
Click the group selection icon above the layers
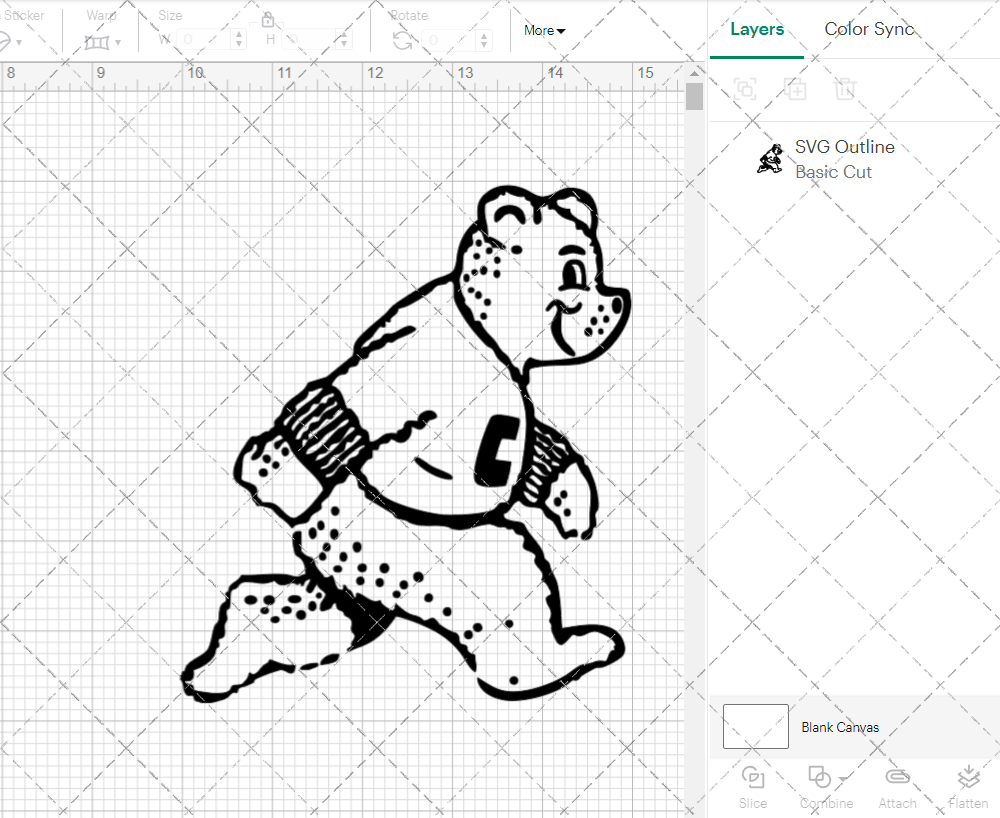pyautogui.click(x=745, y=89)
